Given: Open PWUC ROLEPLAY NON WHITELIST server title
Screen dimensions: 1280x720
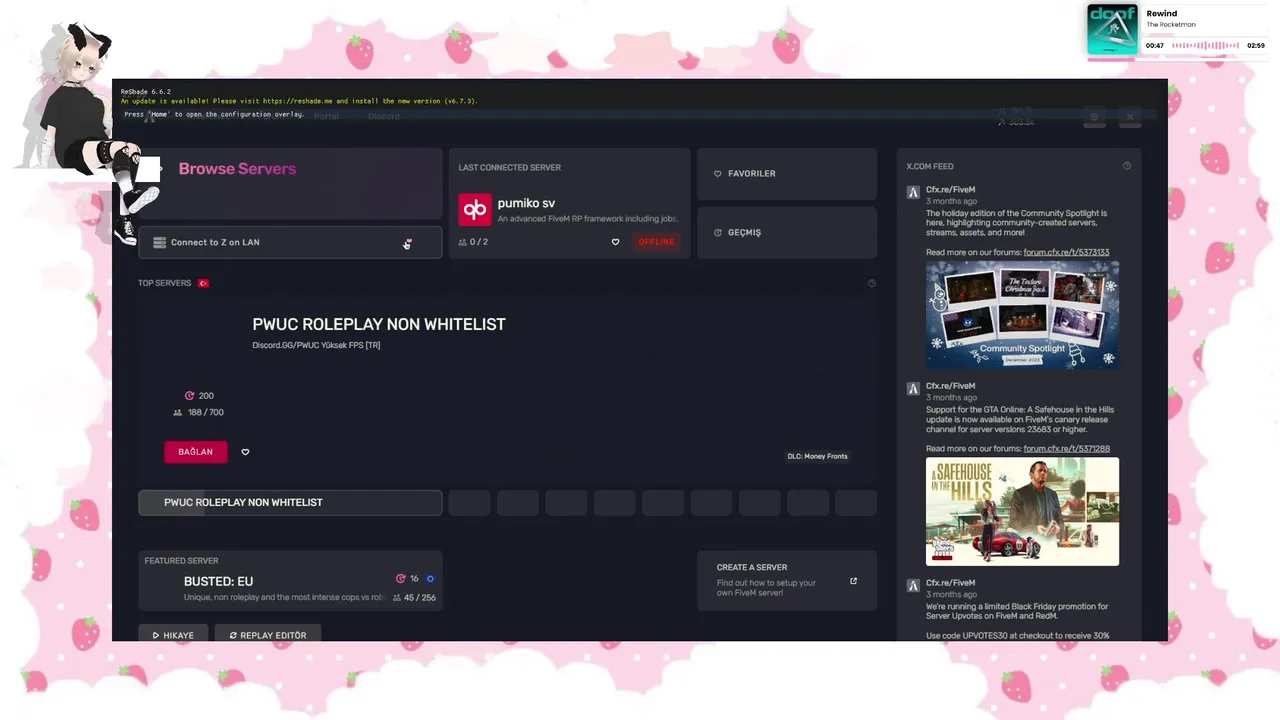Looking at the screenshot, I should pyautogui.click(x=379, y=324).
